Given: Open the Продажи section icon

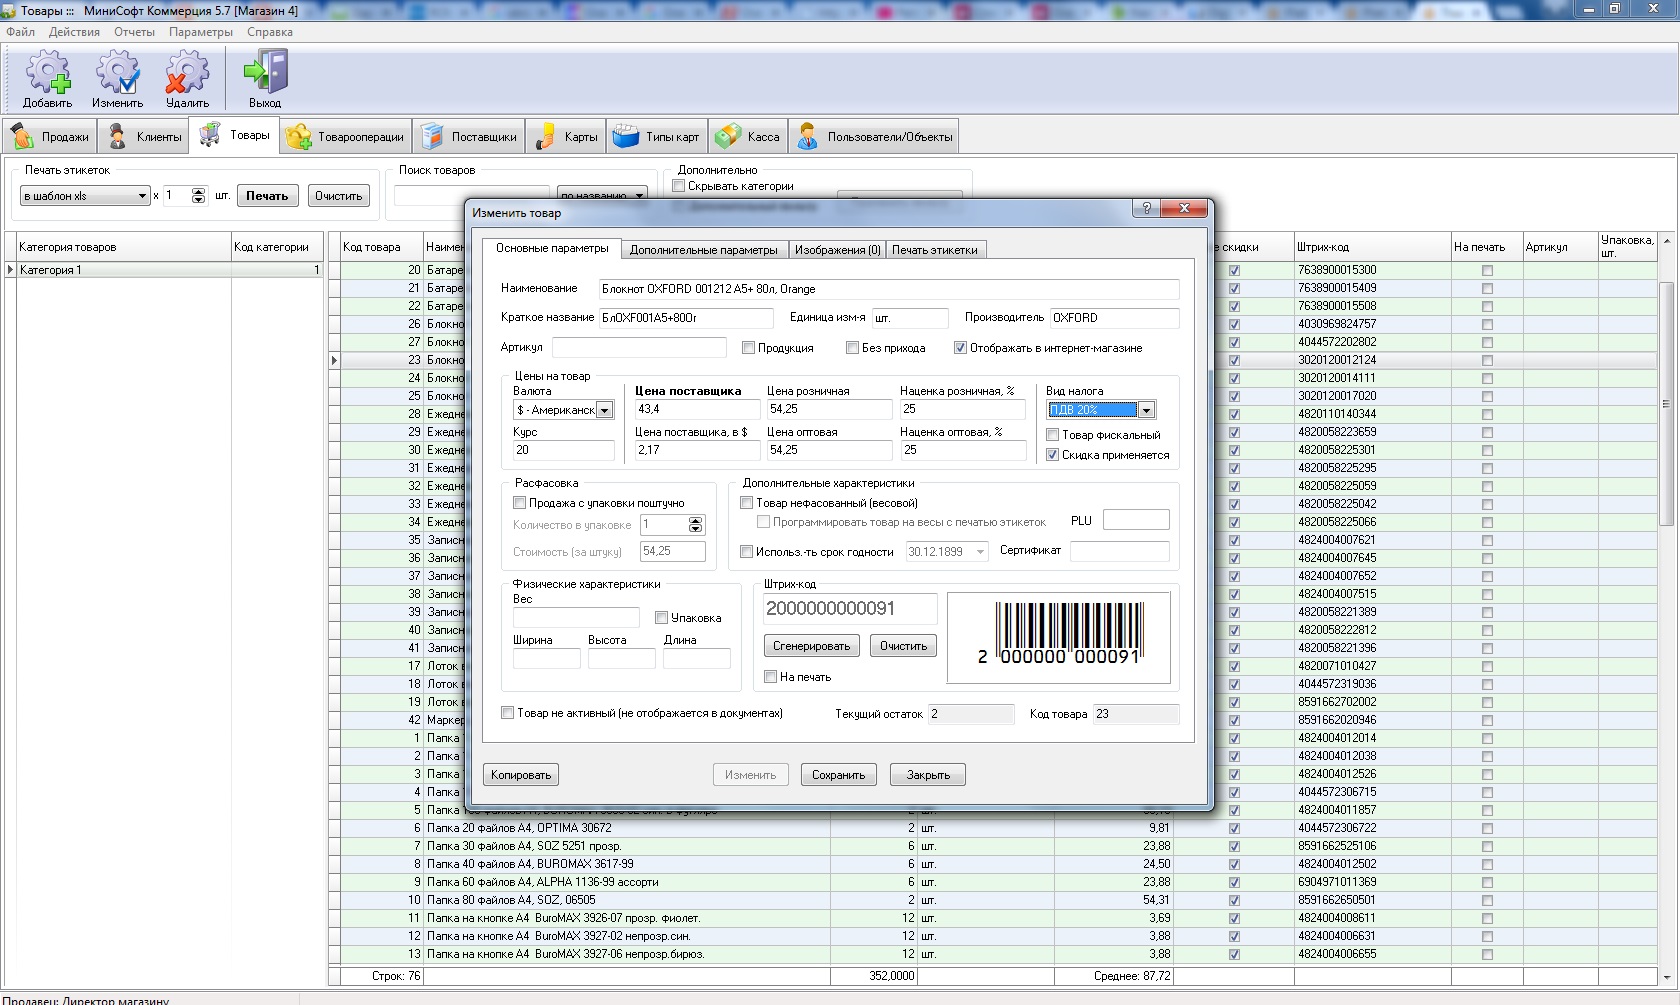Looking at the screenshot, I should coord(23,137).
